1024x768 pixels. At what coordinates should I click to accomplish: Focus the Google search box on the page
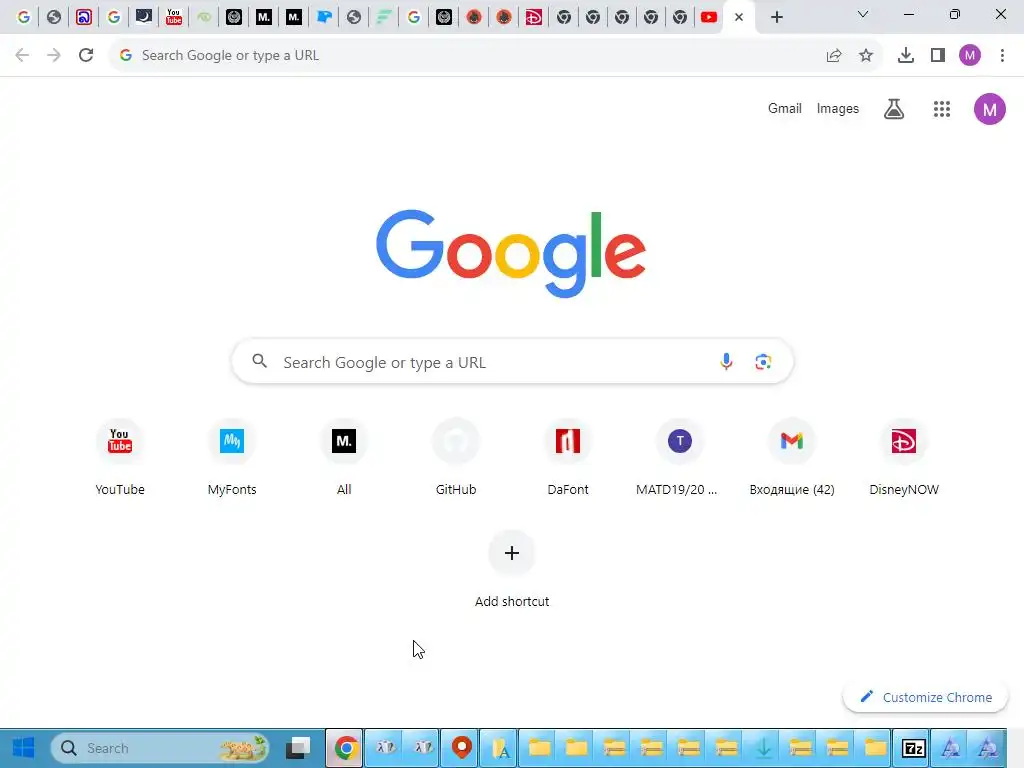click(x=512, y=361)
